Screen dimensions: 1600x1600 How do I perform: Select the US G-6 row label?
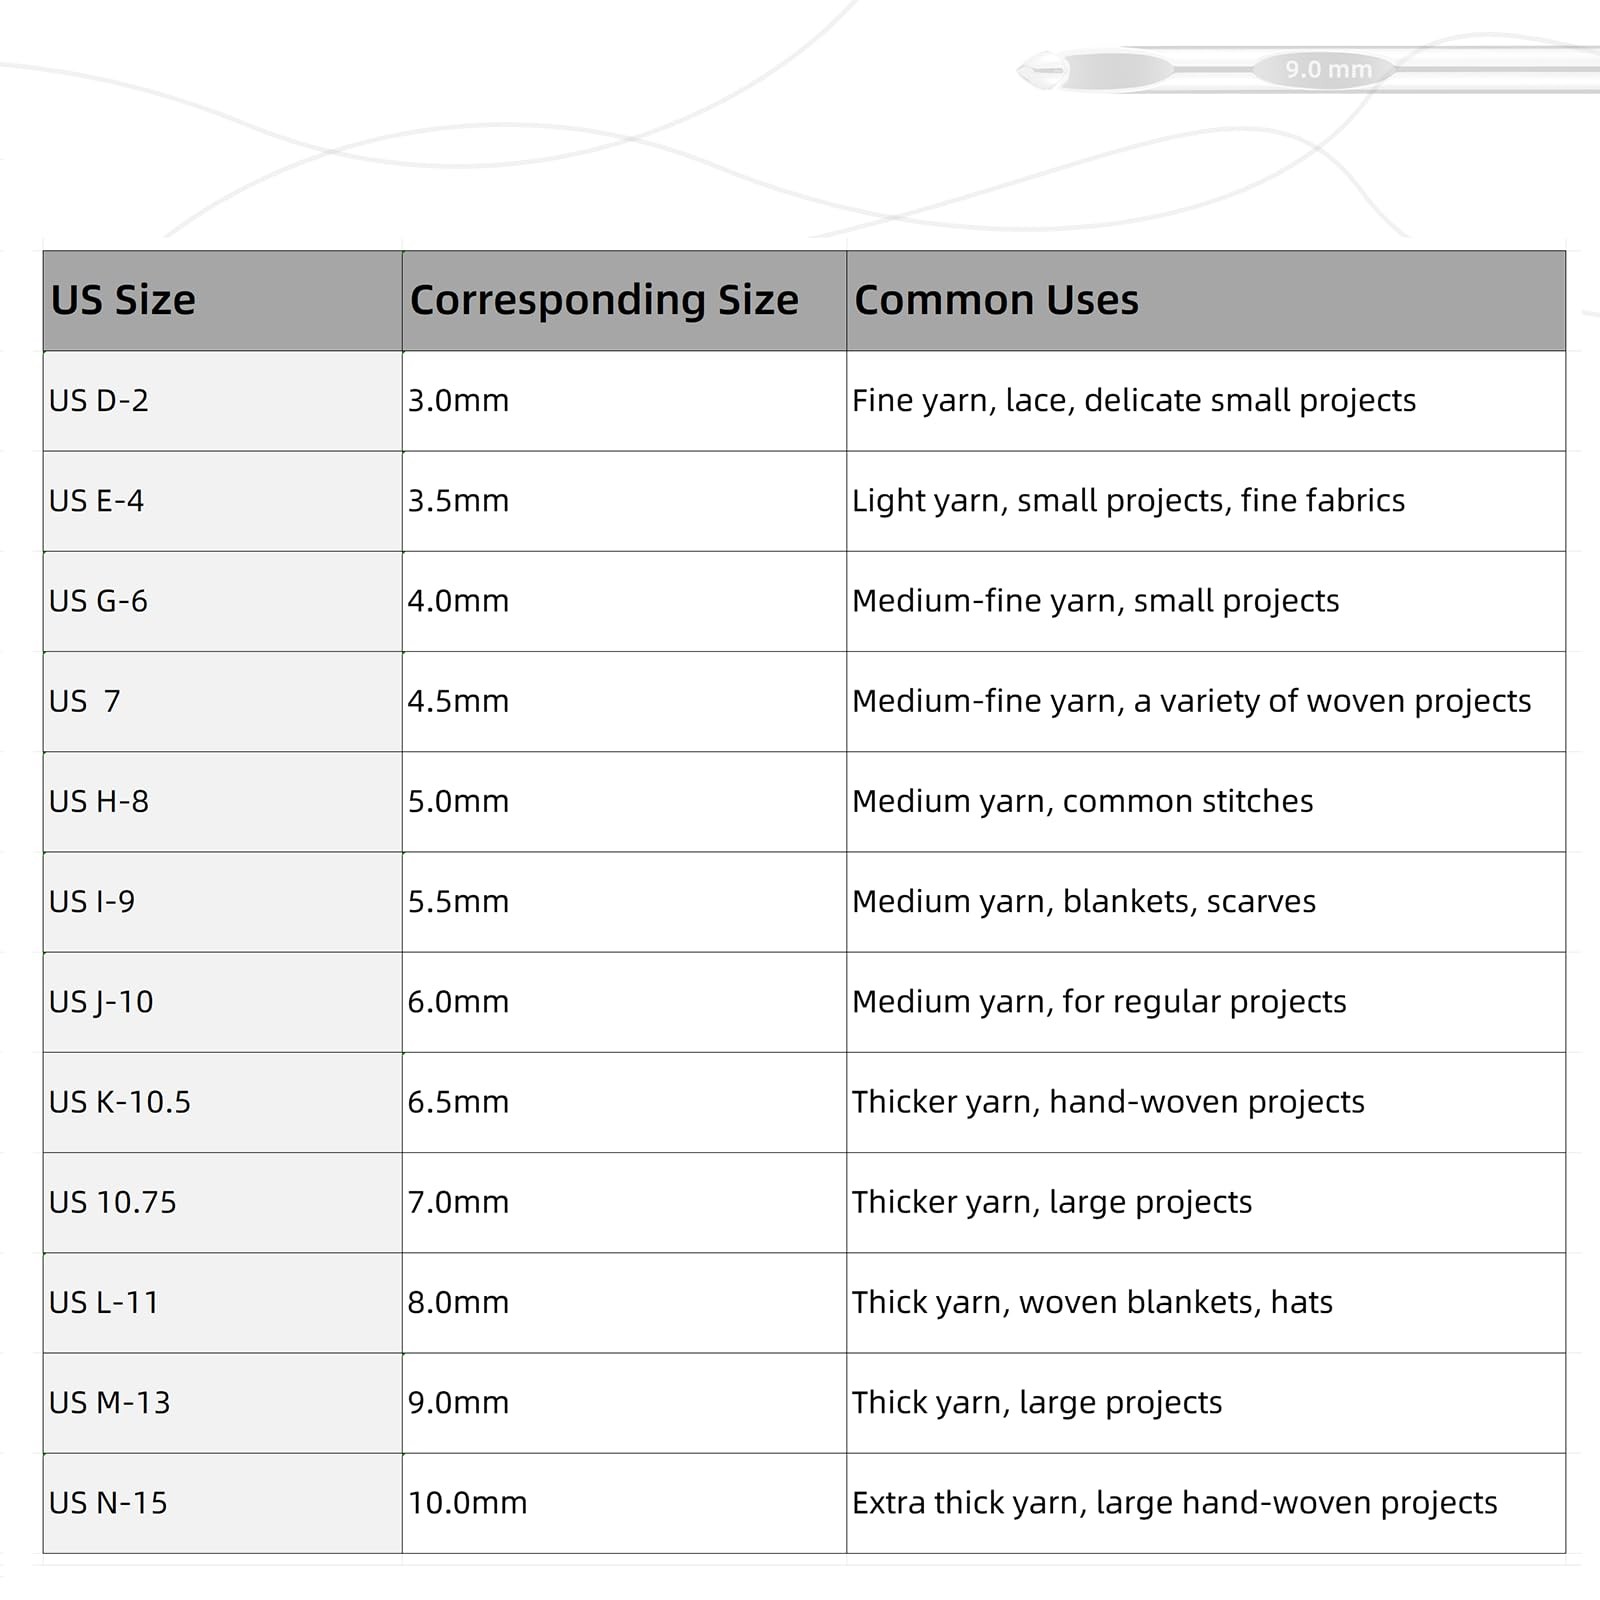coord(223,601)
